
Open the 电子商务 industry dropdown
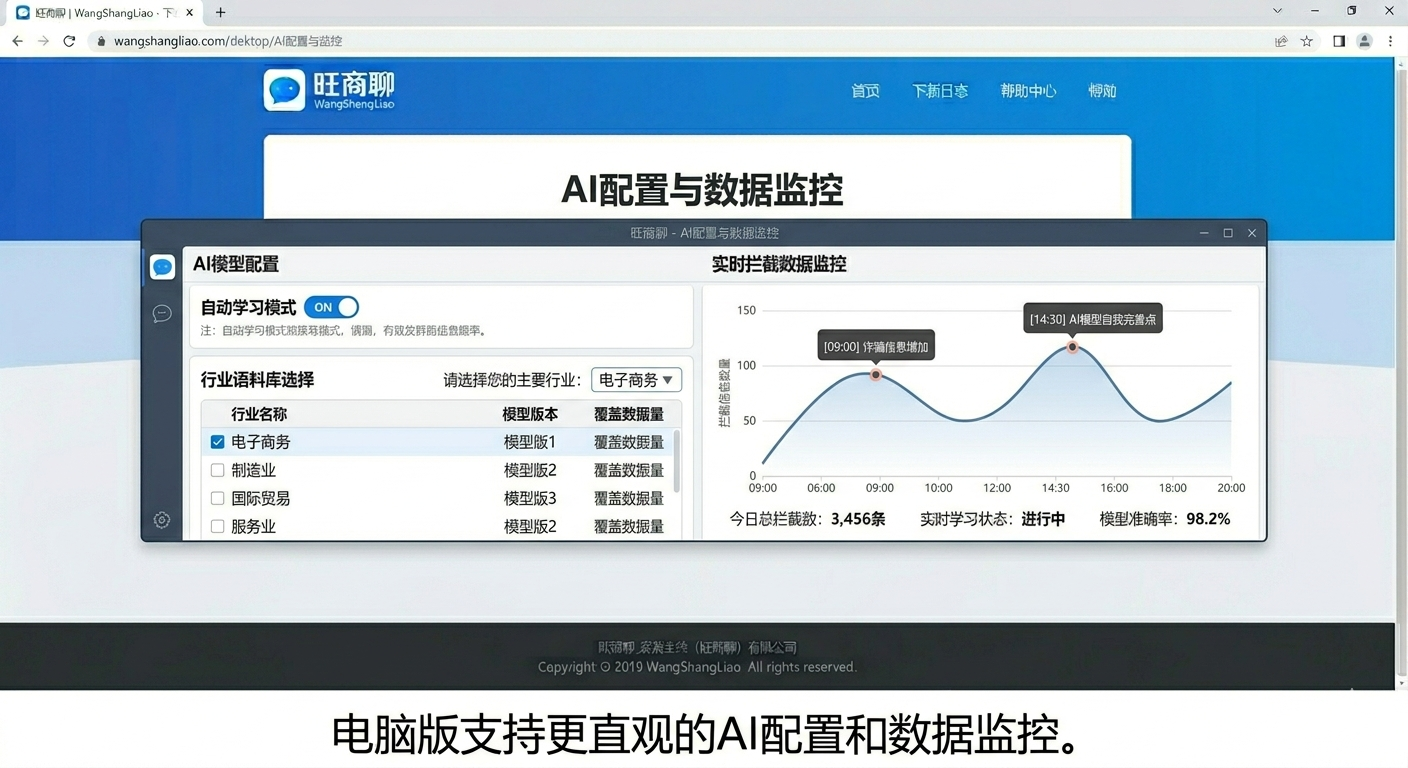pyautogui.click(x=636, y=380)
